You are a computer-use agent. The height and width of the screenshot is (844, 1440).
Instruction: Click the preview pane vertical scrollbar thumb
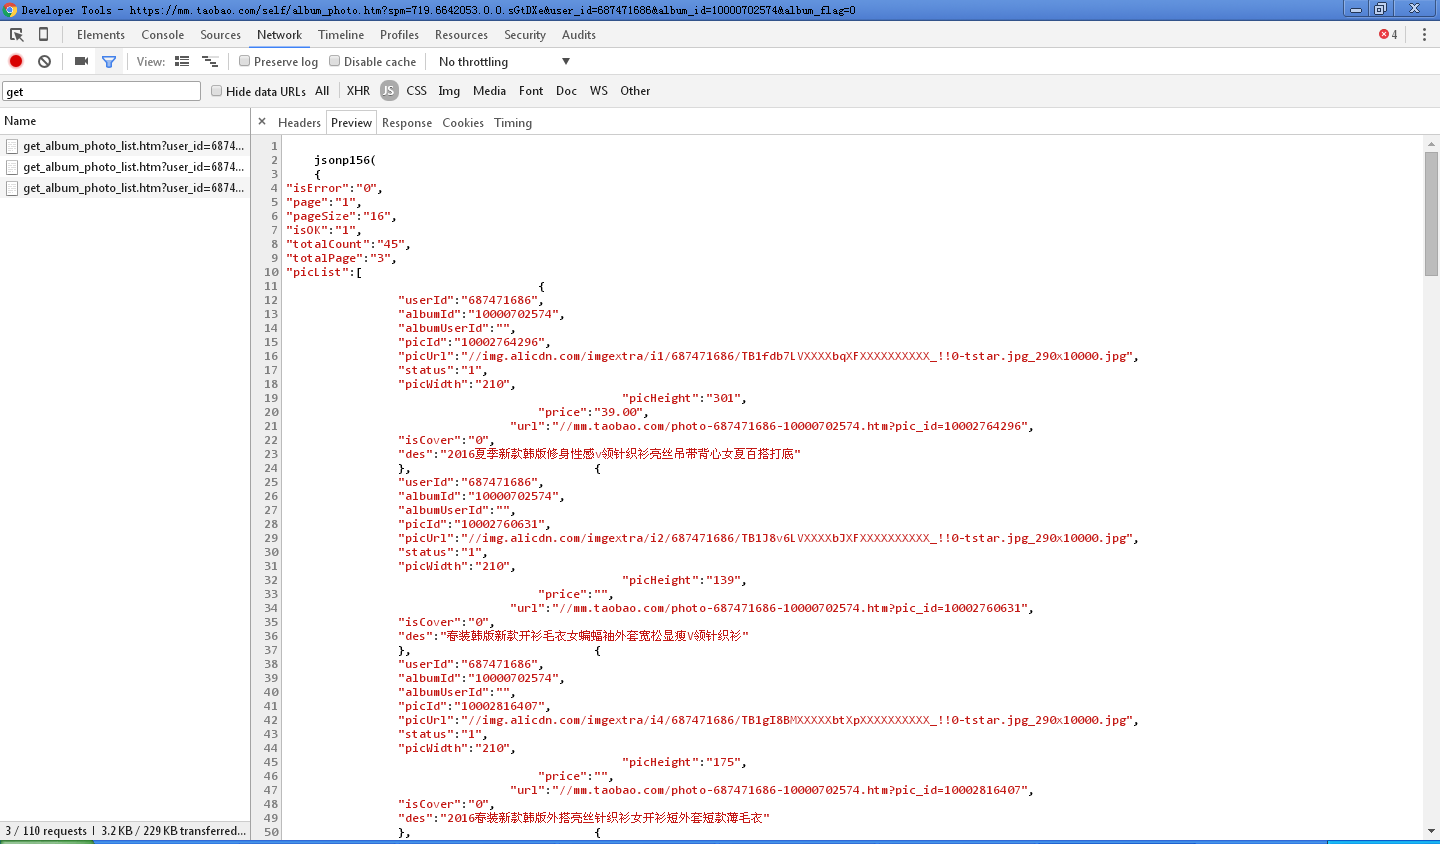point(1431,213)
